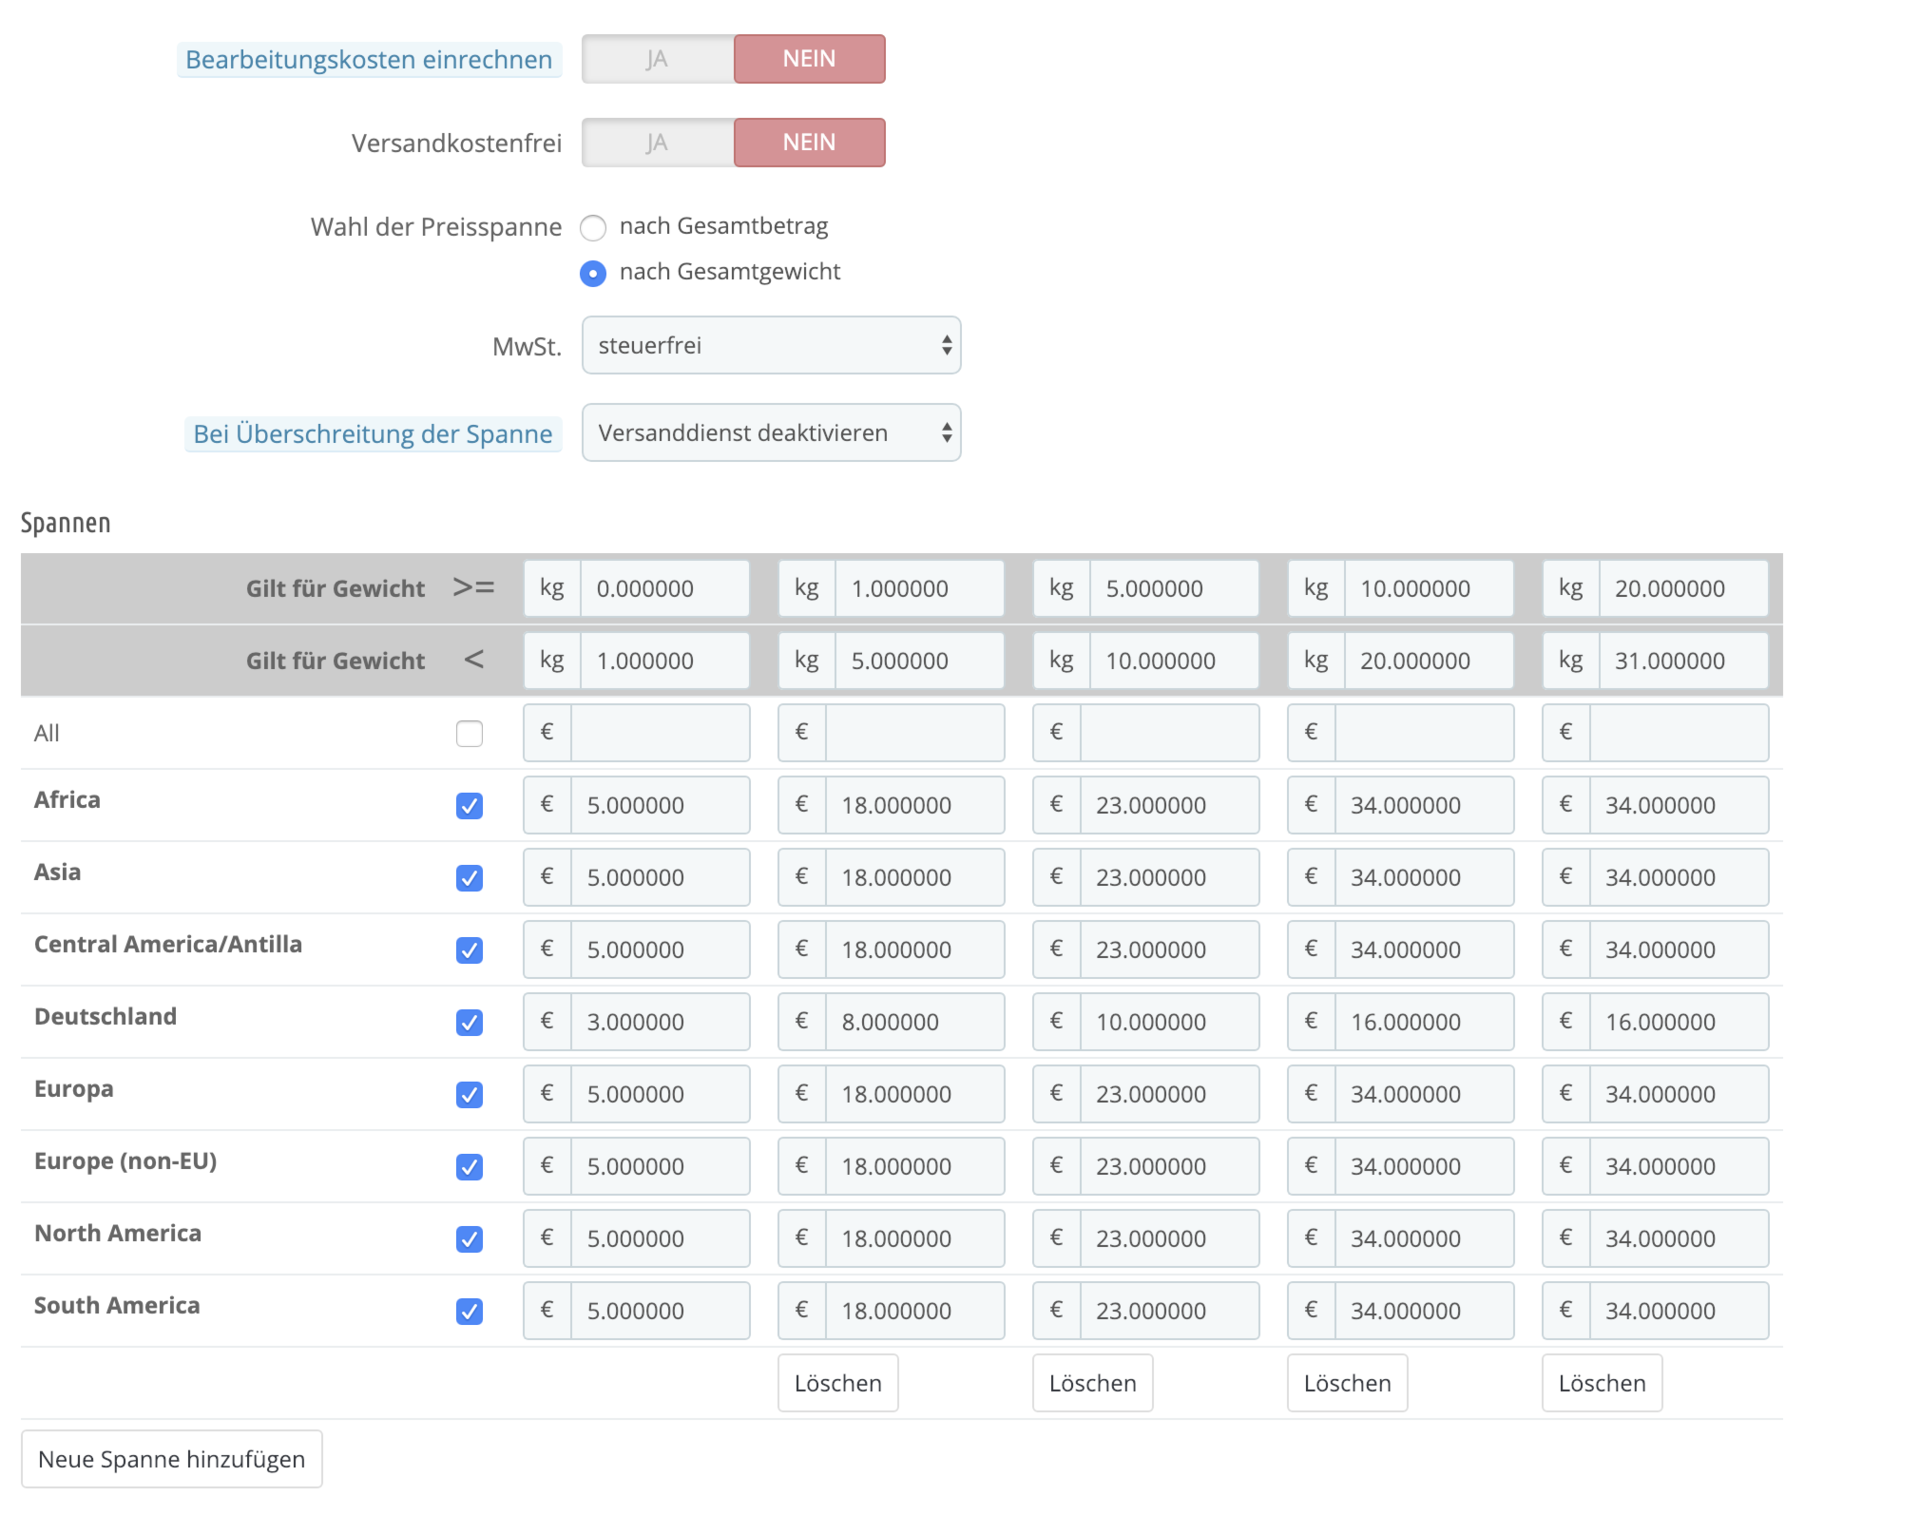1920x1515 pixels.
Task: Select nach Gesamtbetrag radio option
Action: tap(593, 228)
